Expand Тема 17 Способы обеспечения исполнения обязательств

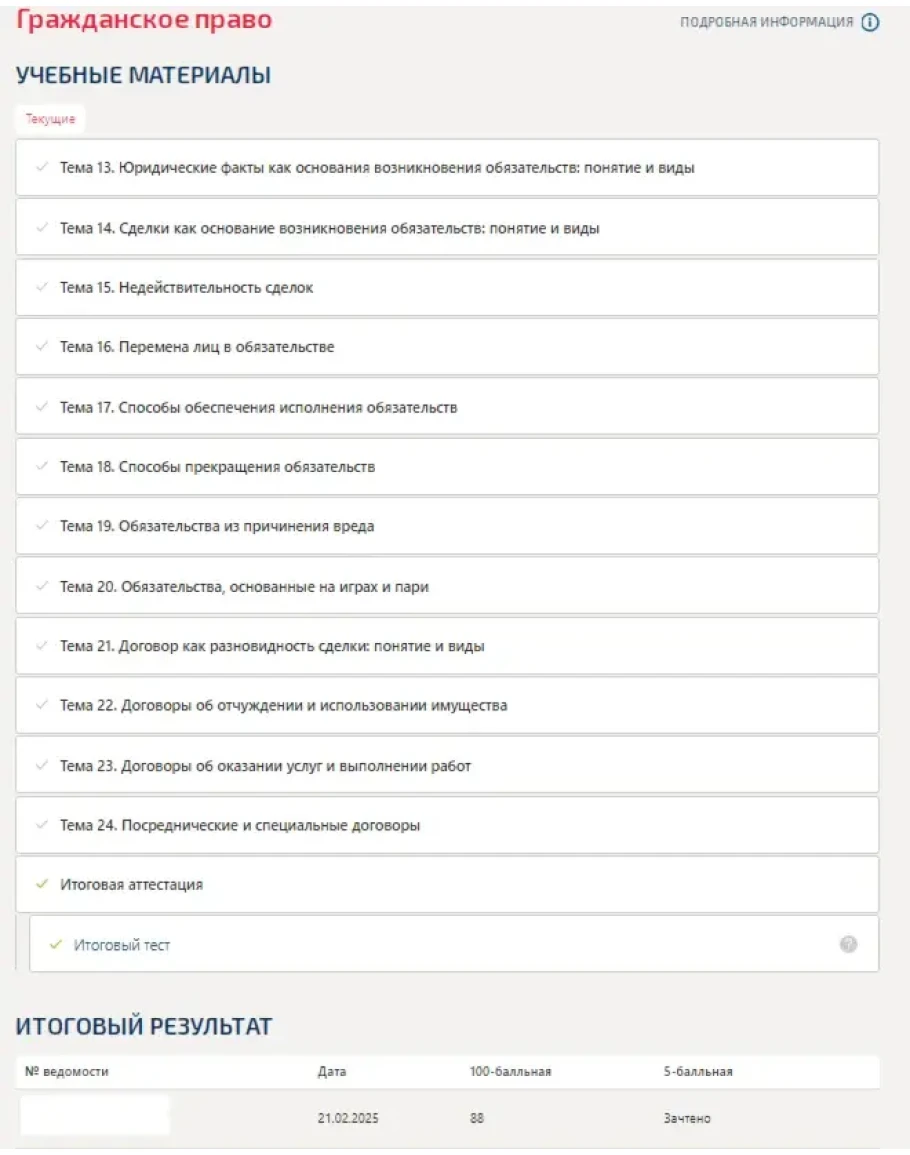[258, 407]
